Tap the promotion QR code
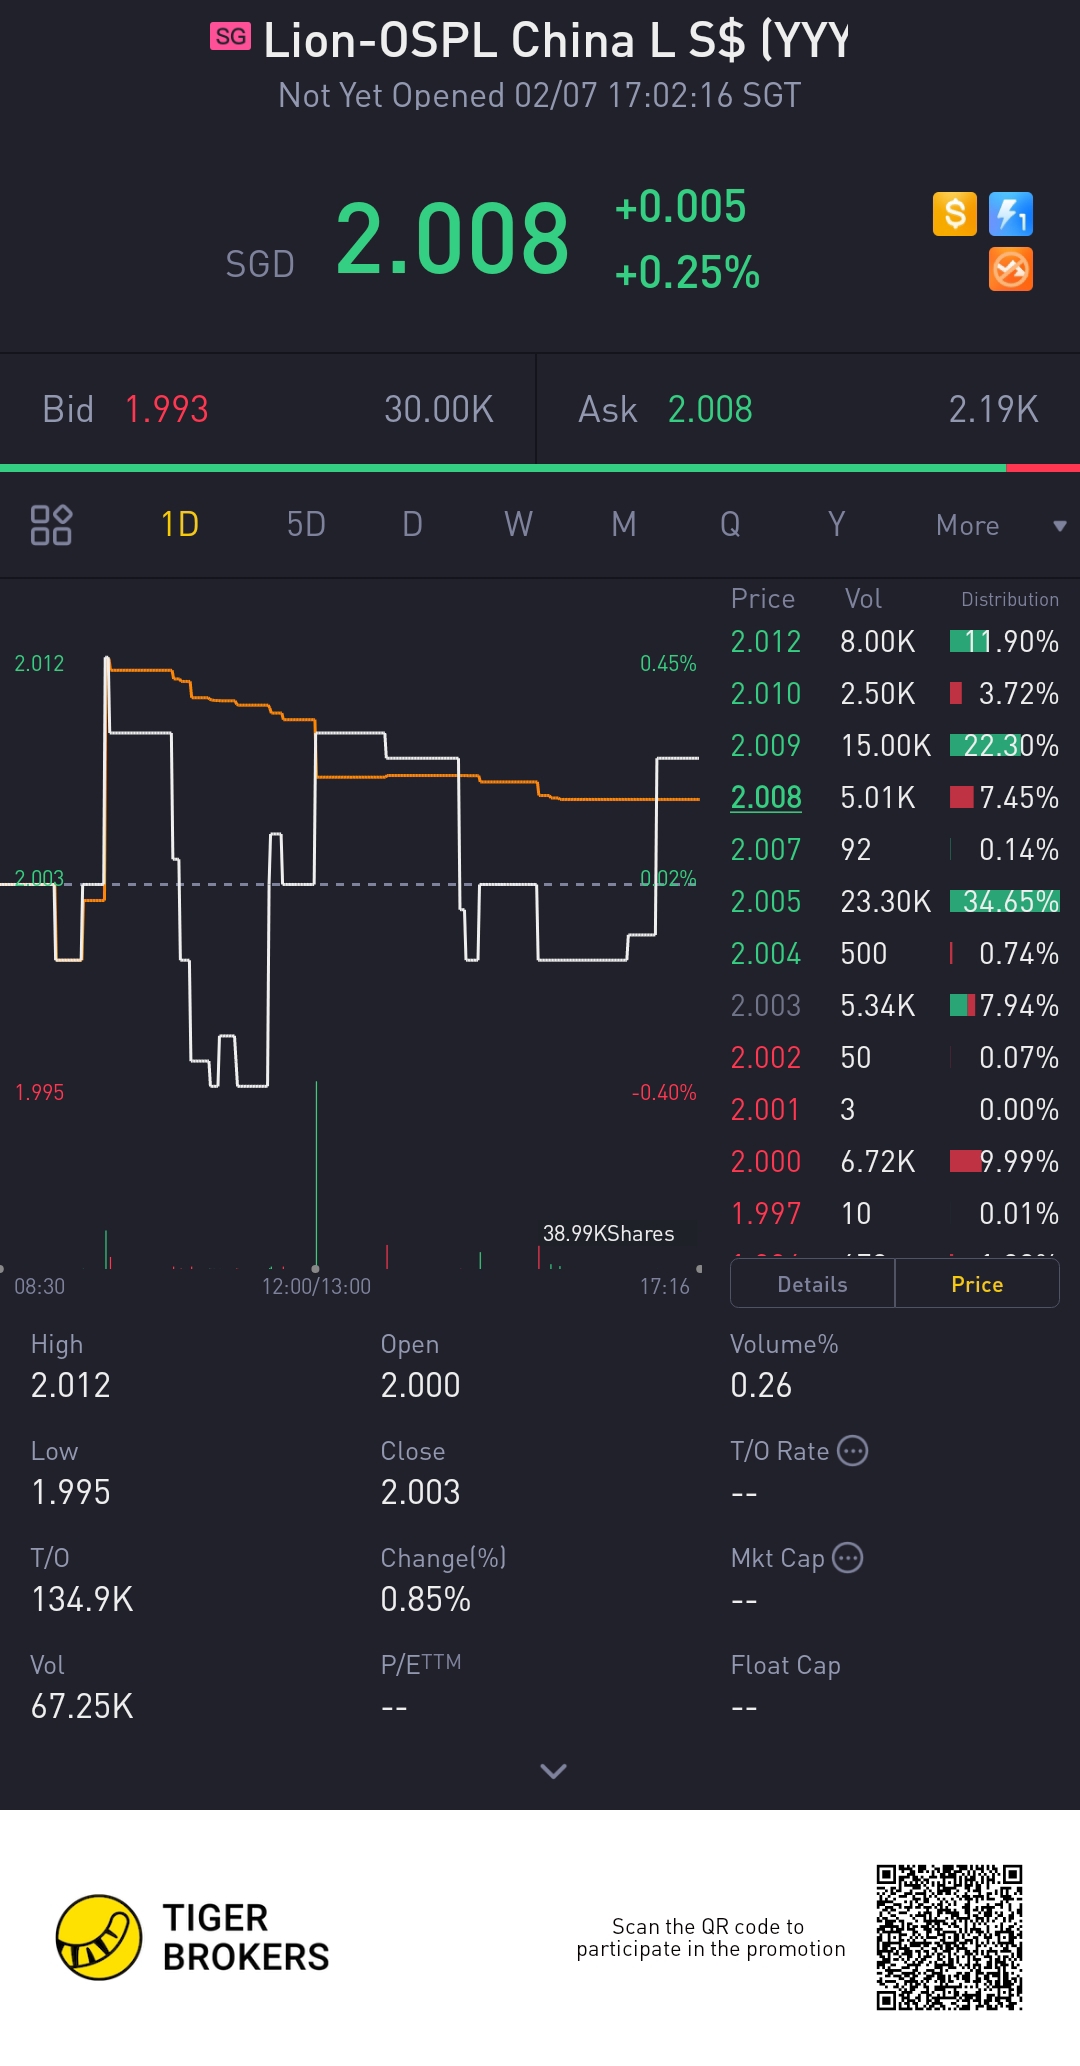Image resolution: width=1080 pixels, height=2066 pixels. pyautogui.click(x=949, y=1937)
